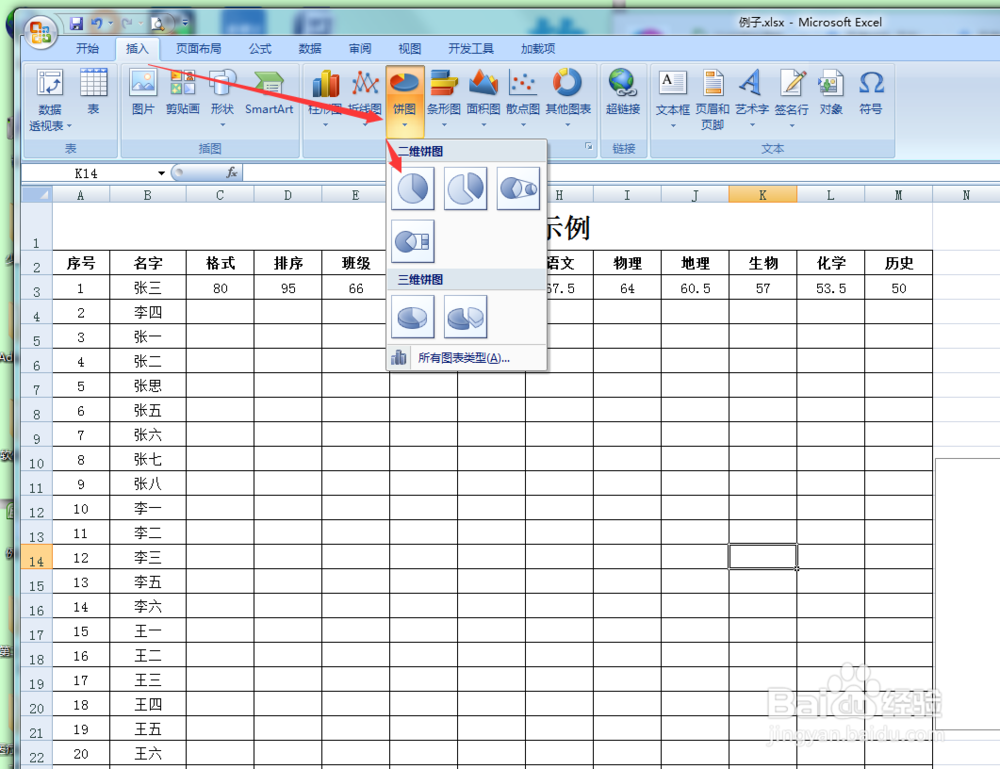Open the Charts group dialog launcher arrow
This screenshot has height=769, width=1000.
pyautogui.click(x=590, y=147)
